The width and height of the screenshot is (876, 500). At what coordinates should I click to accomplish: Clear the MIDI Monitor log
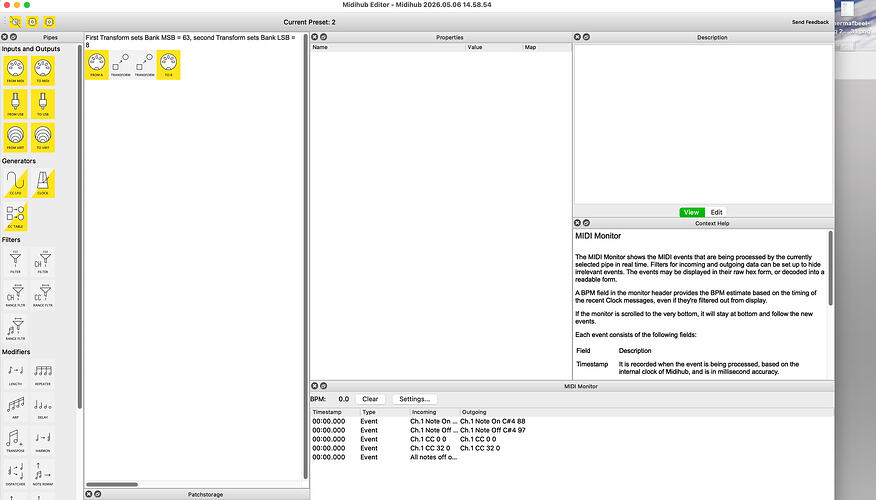(x=370, y=399)
